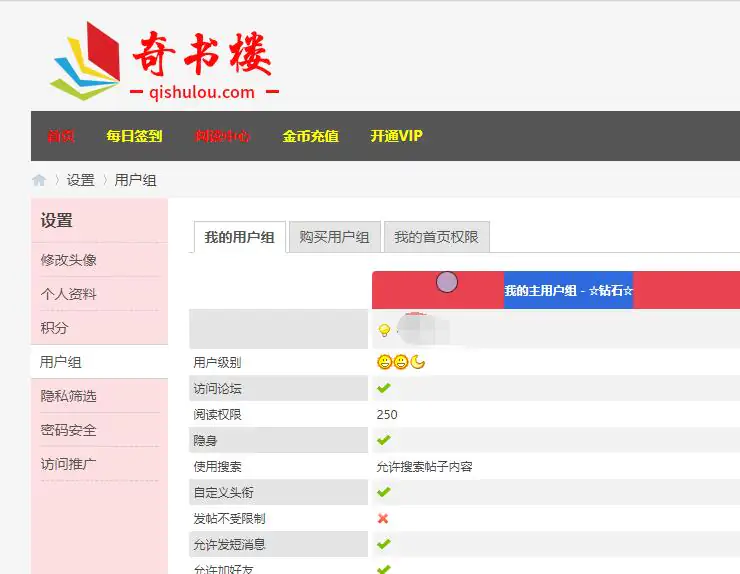Click the 设置 sidebar heading
Image resolution: width=740 pixels, height=574 pixels.
pos(57,220)
